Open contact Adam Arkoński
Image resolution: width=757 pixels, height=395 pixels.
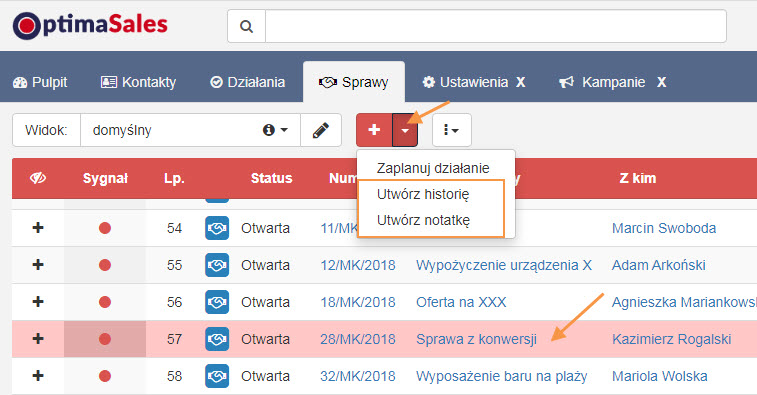pyautogui.click(x=659, y=265)
